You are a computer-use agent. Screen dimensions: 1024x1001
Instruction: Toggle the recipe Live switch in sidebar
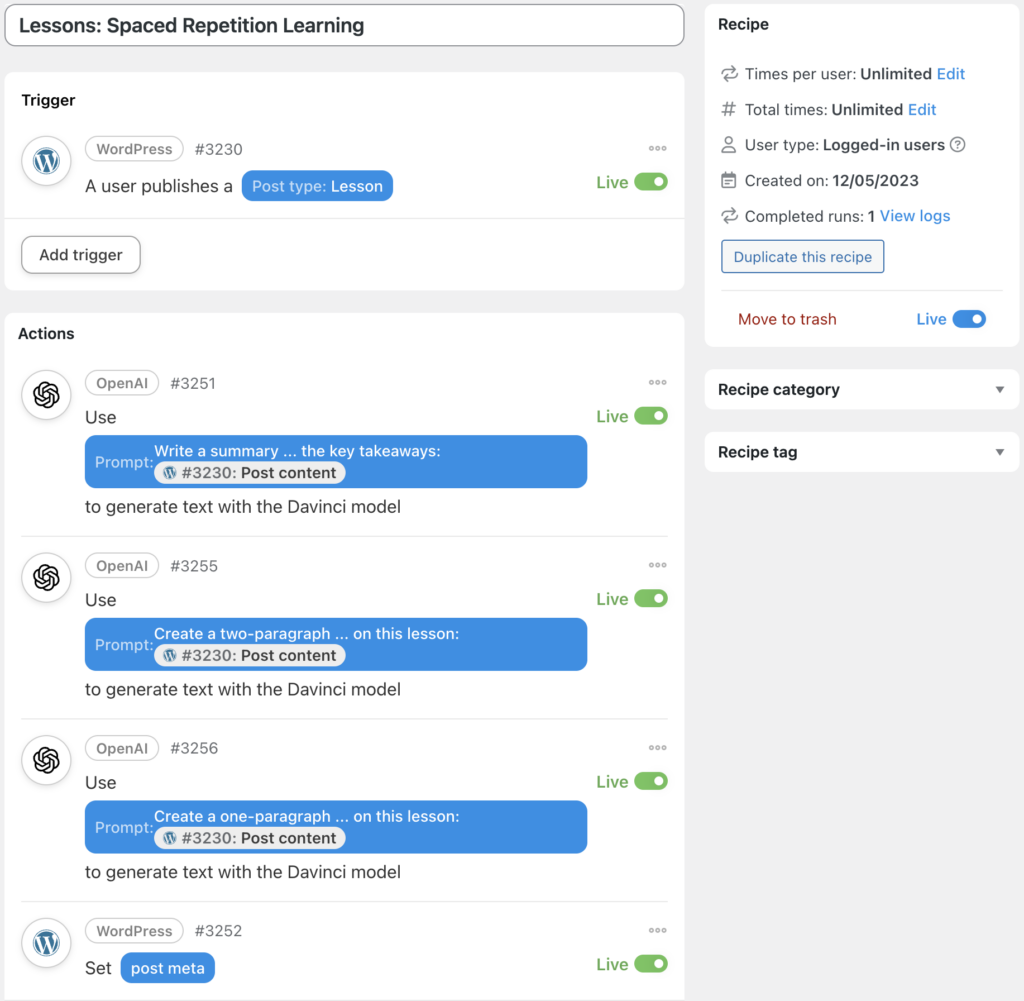tap(968, 319)
